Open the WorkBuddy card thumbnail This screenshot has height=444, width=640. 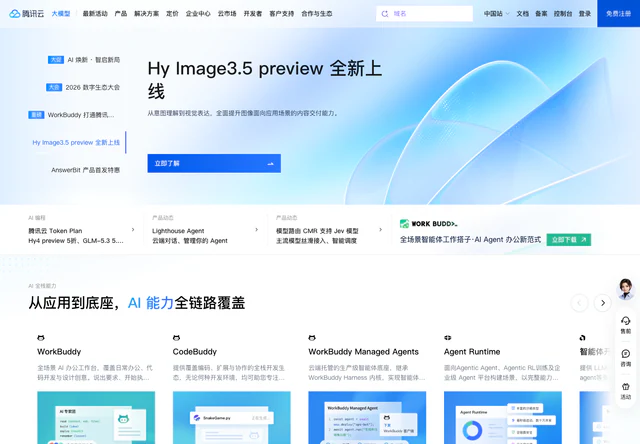point(96,417)
